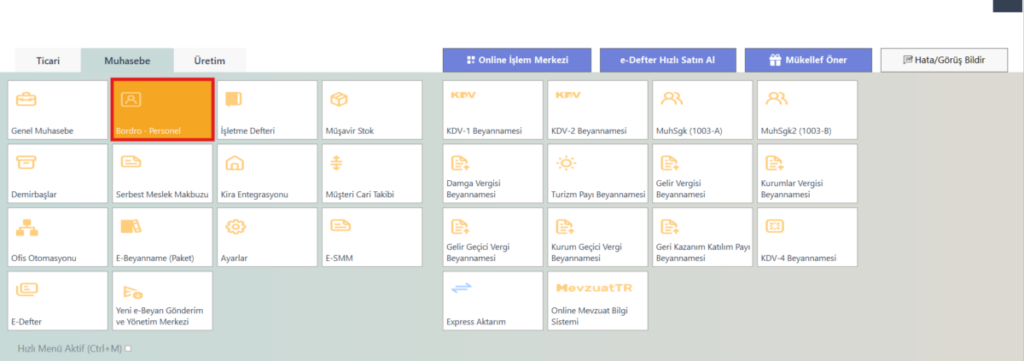The height and width of the screenshot is (361, 1024).
Task: Open the Kurumlar Vergisi Beyannamesi tile
Action: [x=807, y=174]
